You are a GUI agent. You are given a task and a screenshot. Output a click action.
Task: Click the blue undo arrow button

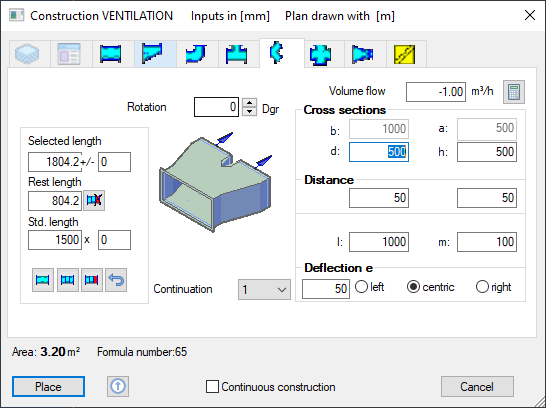pos(116,280)
